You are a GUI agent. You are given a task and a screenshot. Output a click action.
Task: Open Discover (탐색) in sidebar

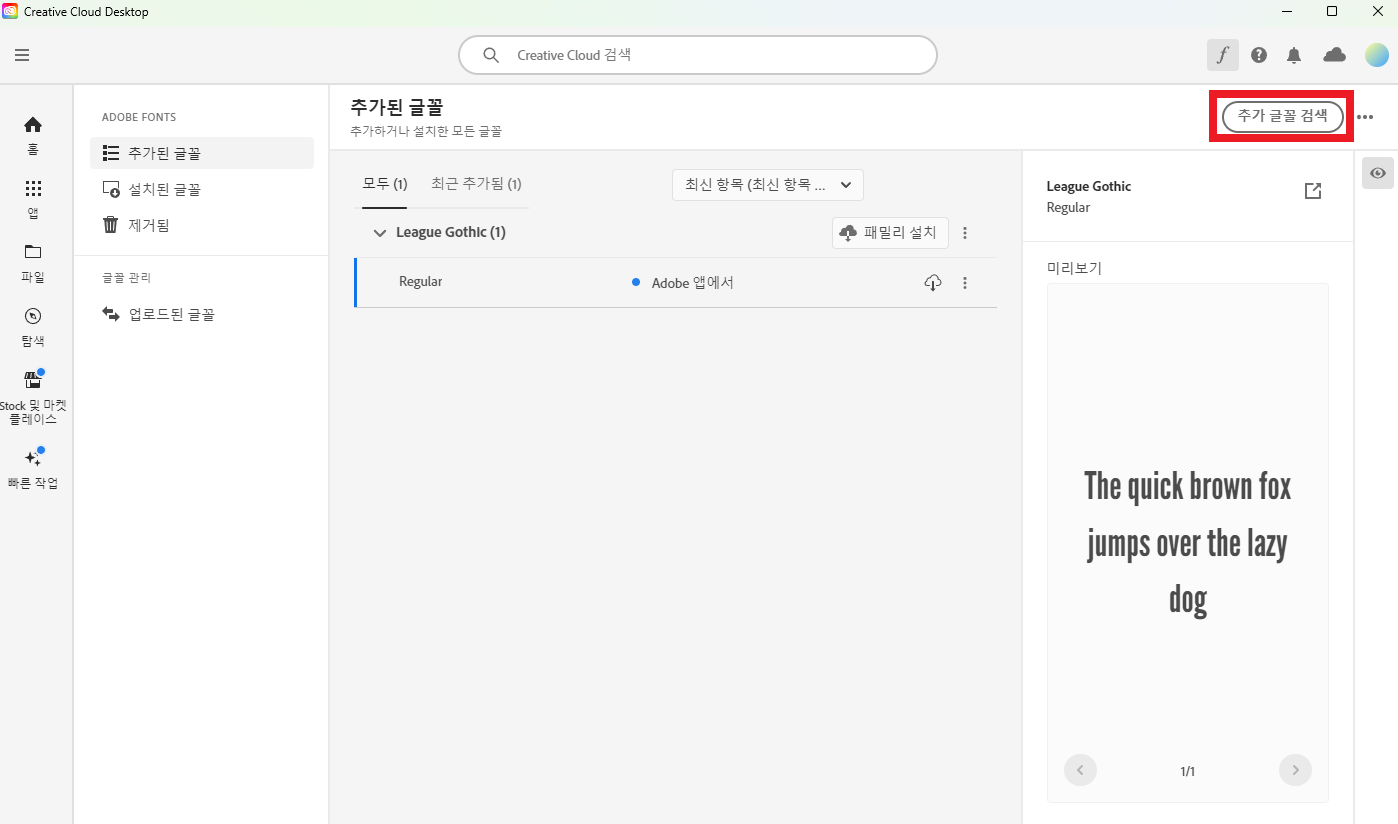click(x=33, y=326)
